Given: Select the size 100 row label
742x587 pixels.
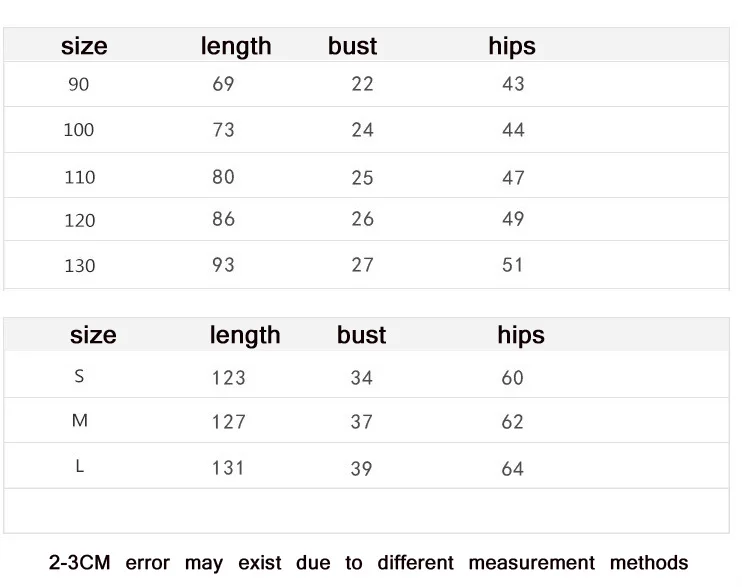Looking at the screenshot, I should point(79,130).
